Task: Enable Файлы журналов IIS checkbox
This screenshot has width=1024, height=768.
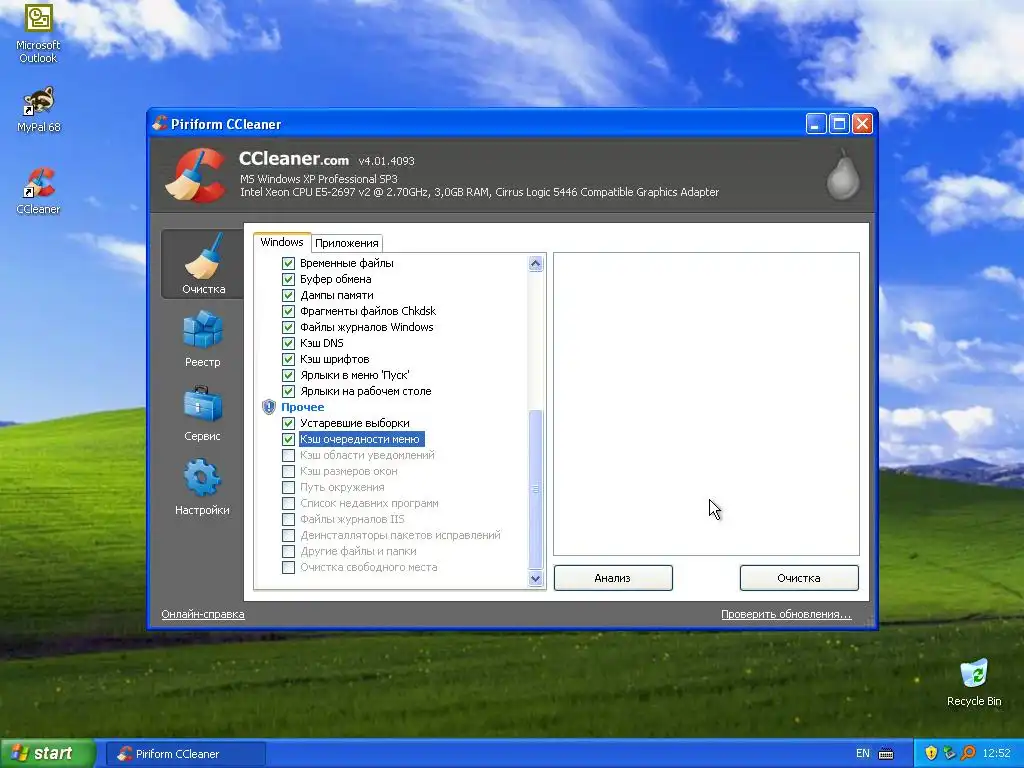Action: point(288,519)
